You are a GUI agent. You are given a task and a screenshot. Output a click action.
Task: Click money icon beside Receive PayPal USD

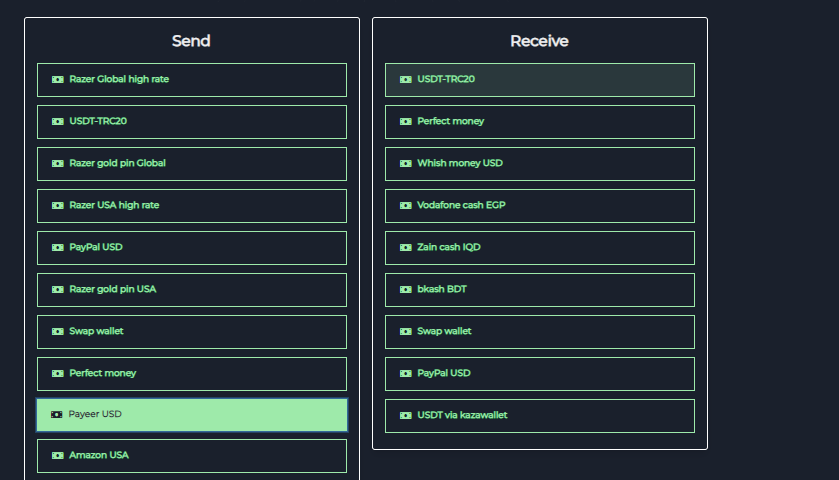(406, 374)
